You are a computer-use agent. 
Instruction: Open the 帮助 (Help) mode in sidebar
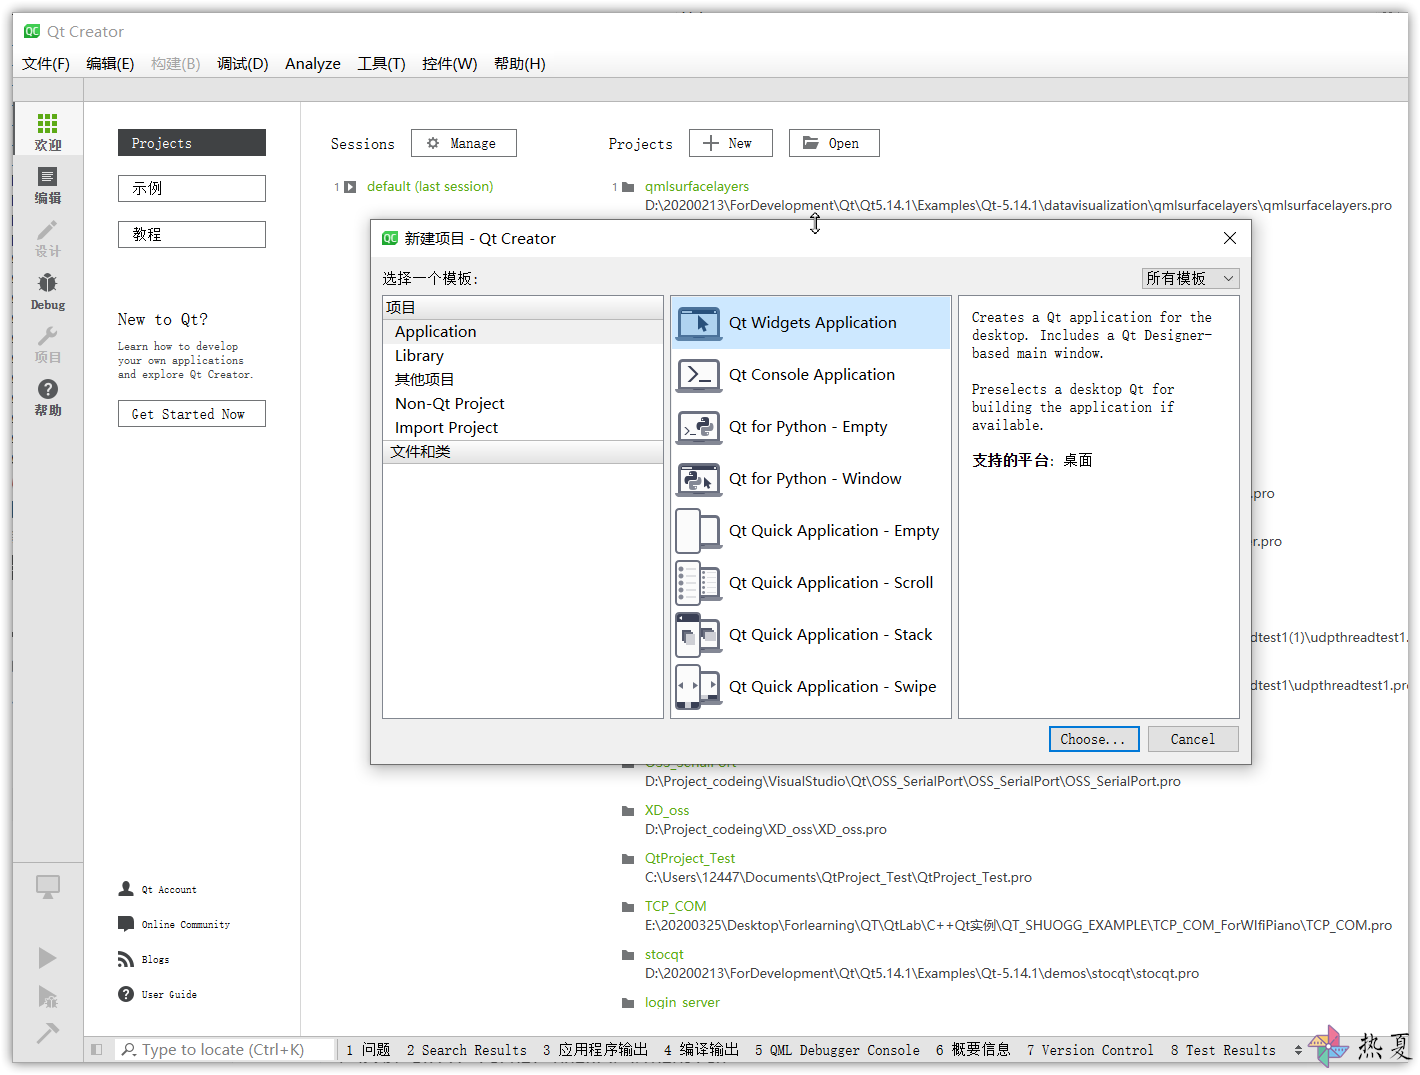(x=48, y=398)
